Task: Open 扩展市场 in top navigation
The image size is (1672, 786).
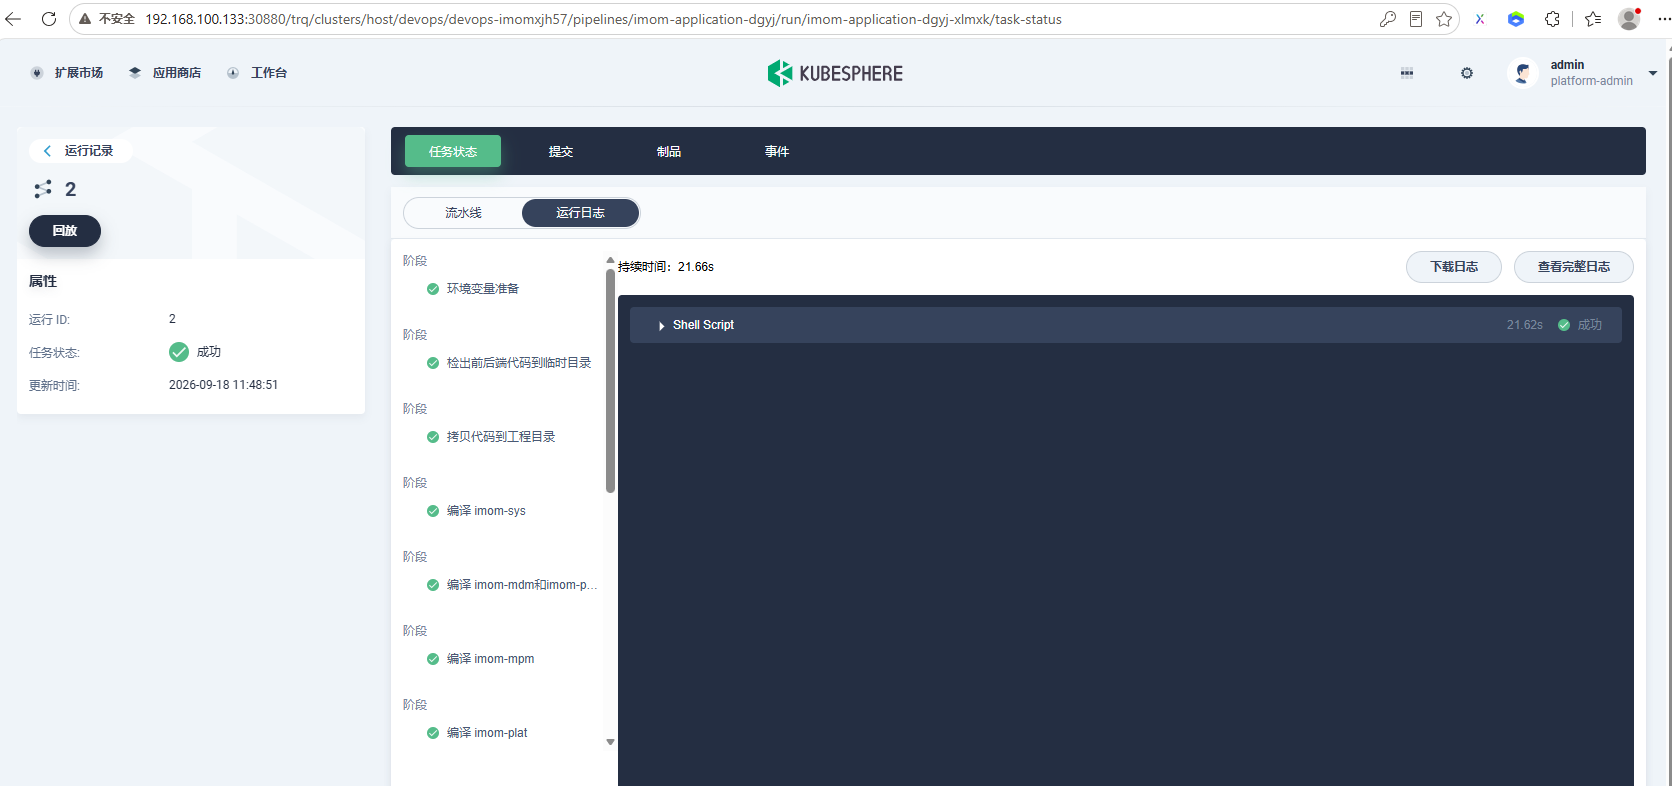Action: (x=67, y=73)
